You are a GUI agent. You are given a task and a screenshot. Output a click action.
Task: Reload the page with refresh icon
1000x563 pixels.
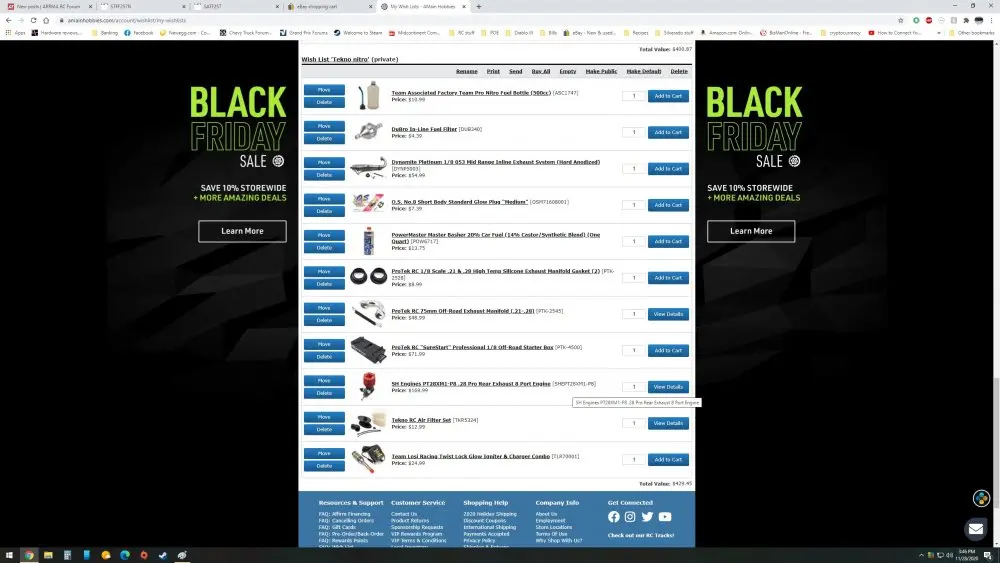[x=33, y=20]
